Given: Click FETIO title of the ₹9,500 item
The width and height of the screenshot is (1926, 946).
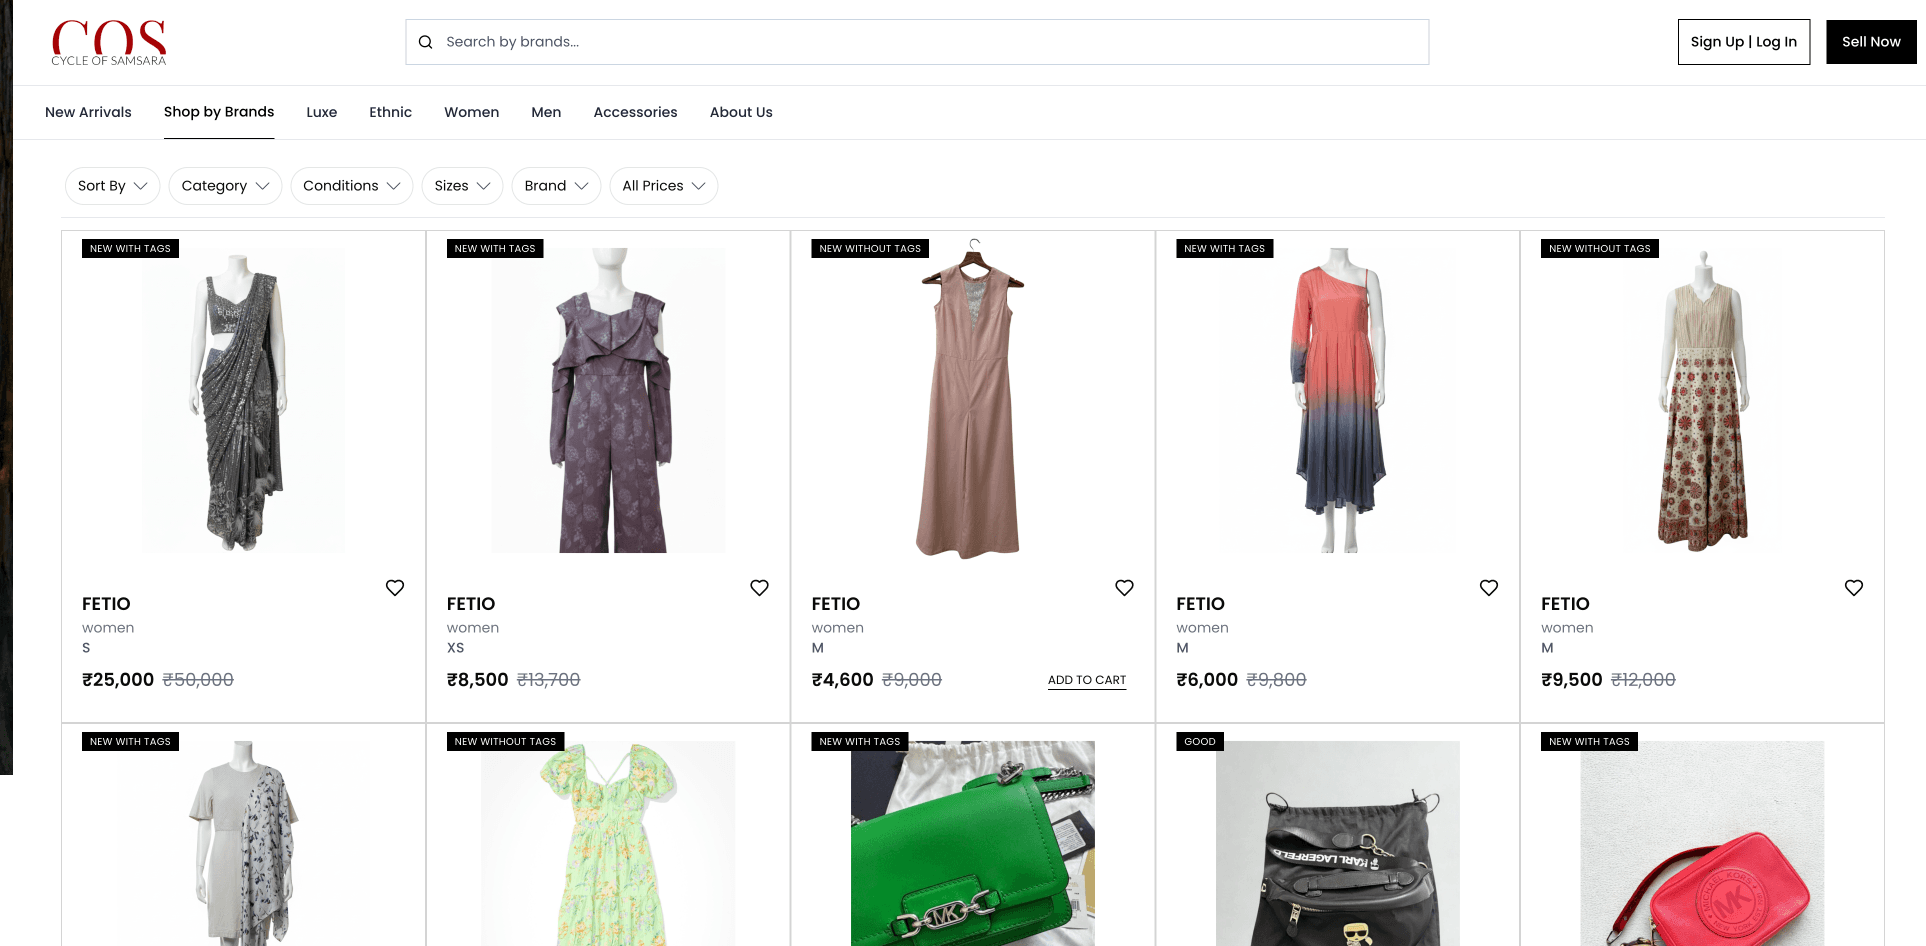Looking at the screenshot, I should click(x=1565, y=604).
